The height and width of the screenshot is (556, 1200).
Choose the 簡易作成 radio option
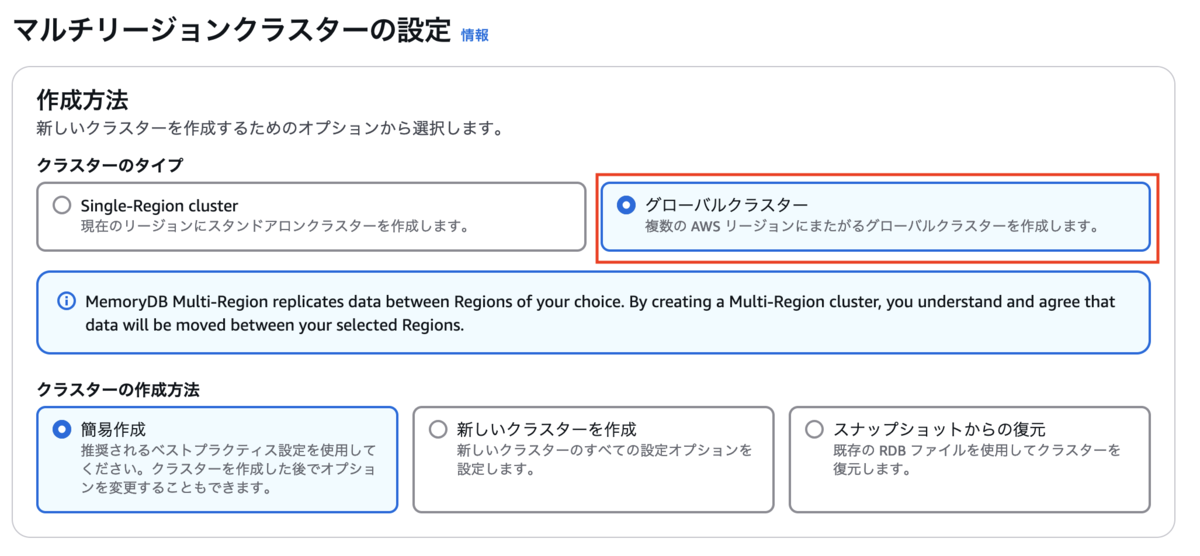[x=61, y=430]
